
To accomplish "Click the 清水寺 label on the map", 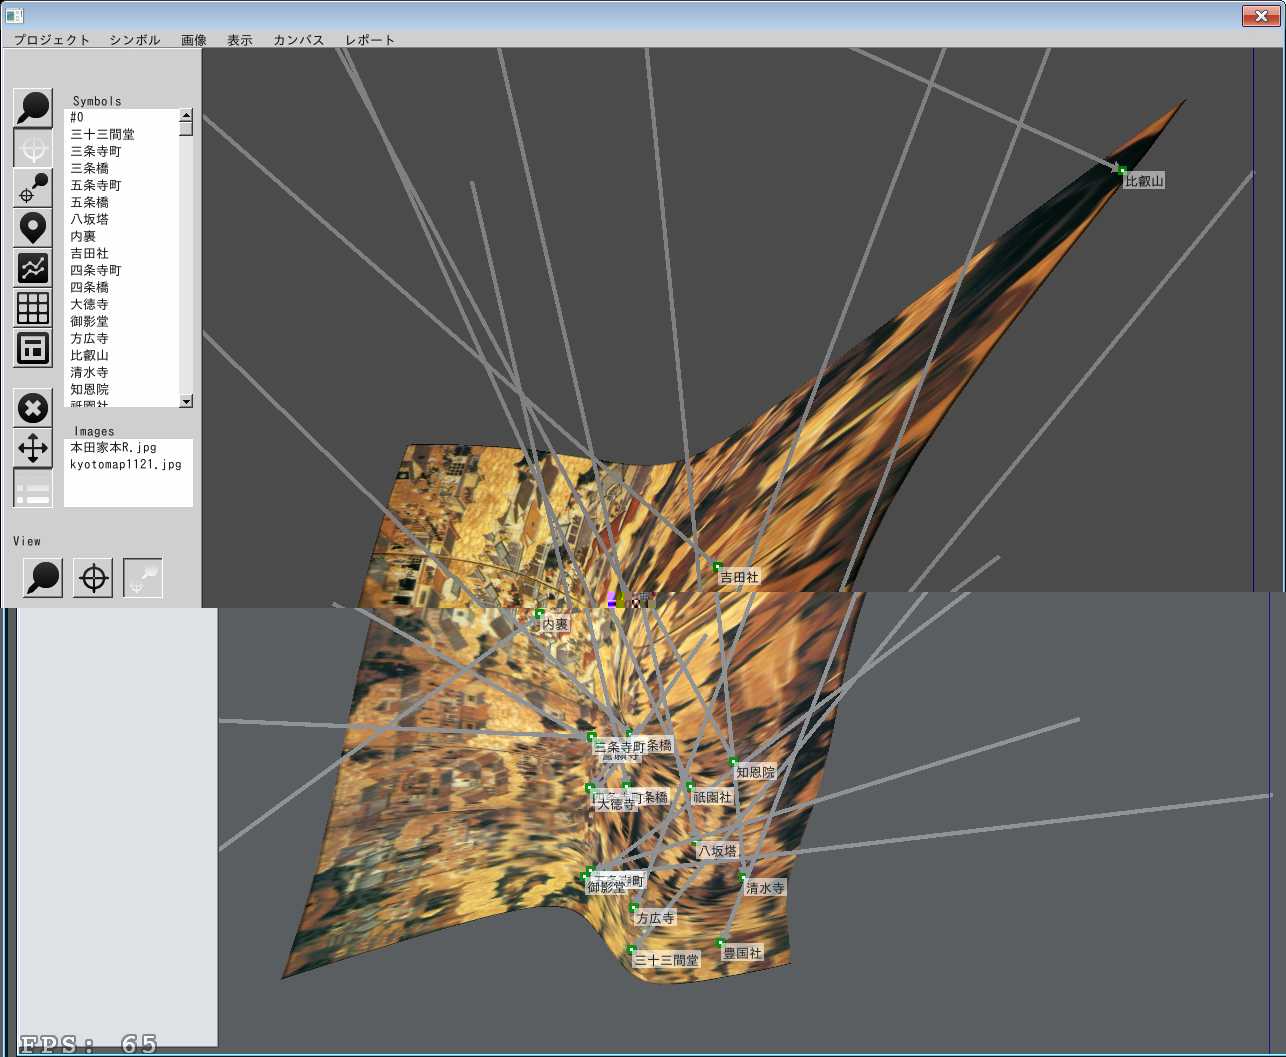I will point(765,887).
